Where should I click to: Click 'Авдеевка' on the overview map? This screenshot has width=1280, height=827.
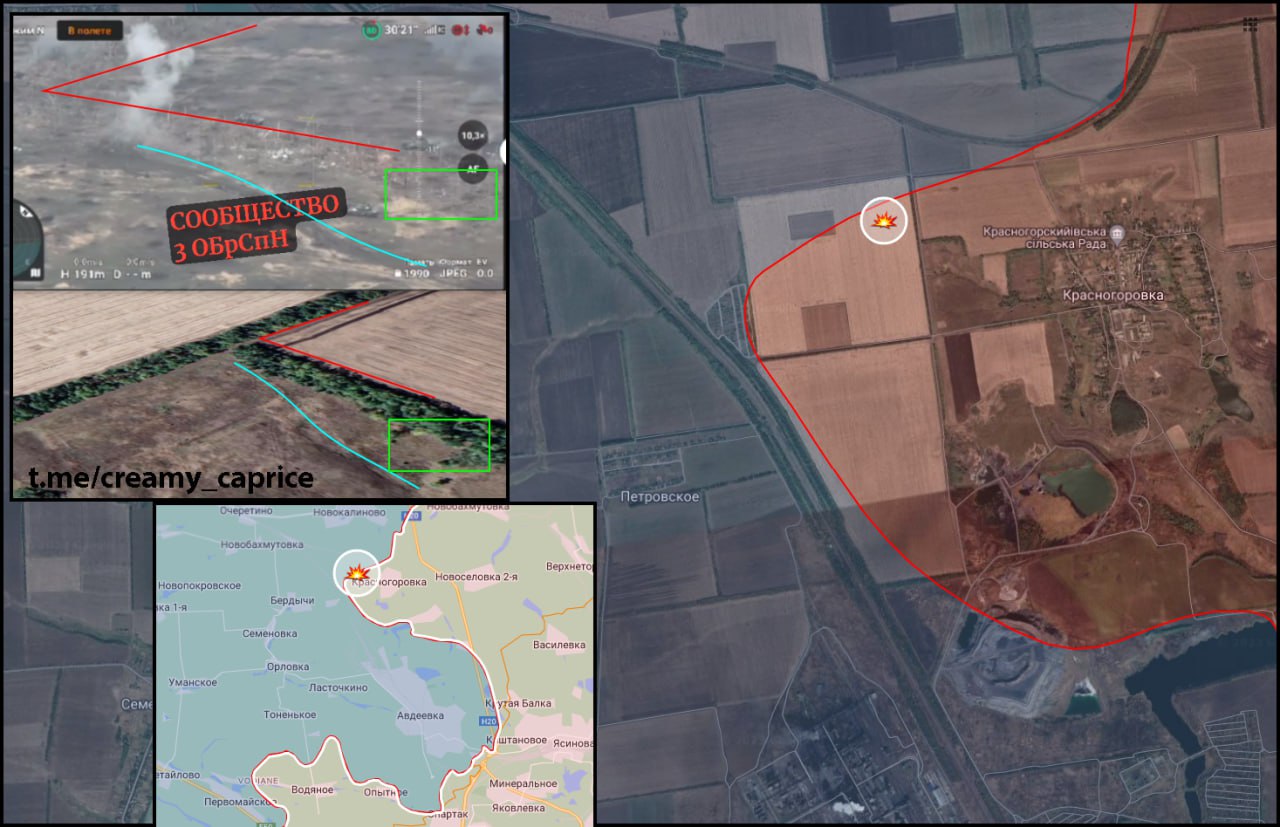coord(420,714)
